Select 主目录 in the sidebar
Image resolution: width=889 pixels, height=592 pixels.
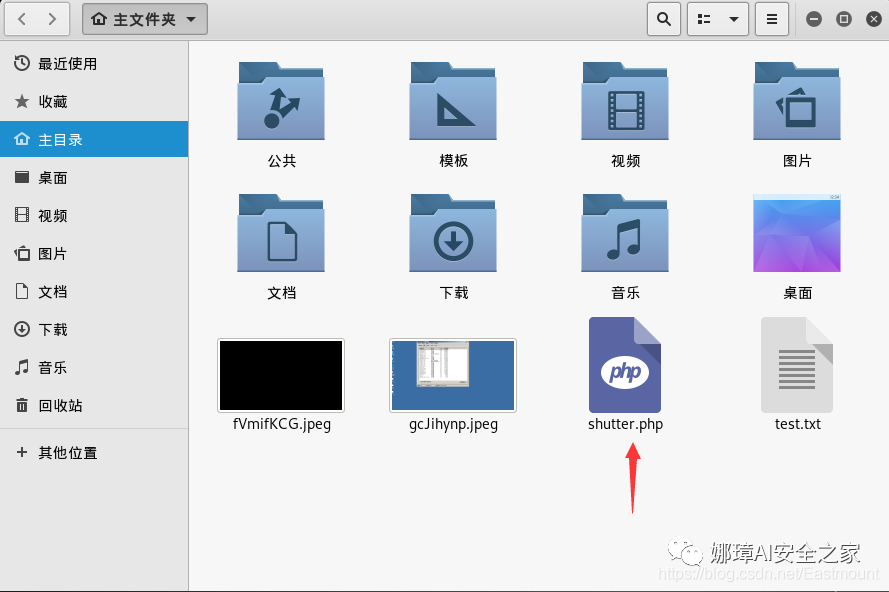click(x=94, y=139)
